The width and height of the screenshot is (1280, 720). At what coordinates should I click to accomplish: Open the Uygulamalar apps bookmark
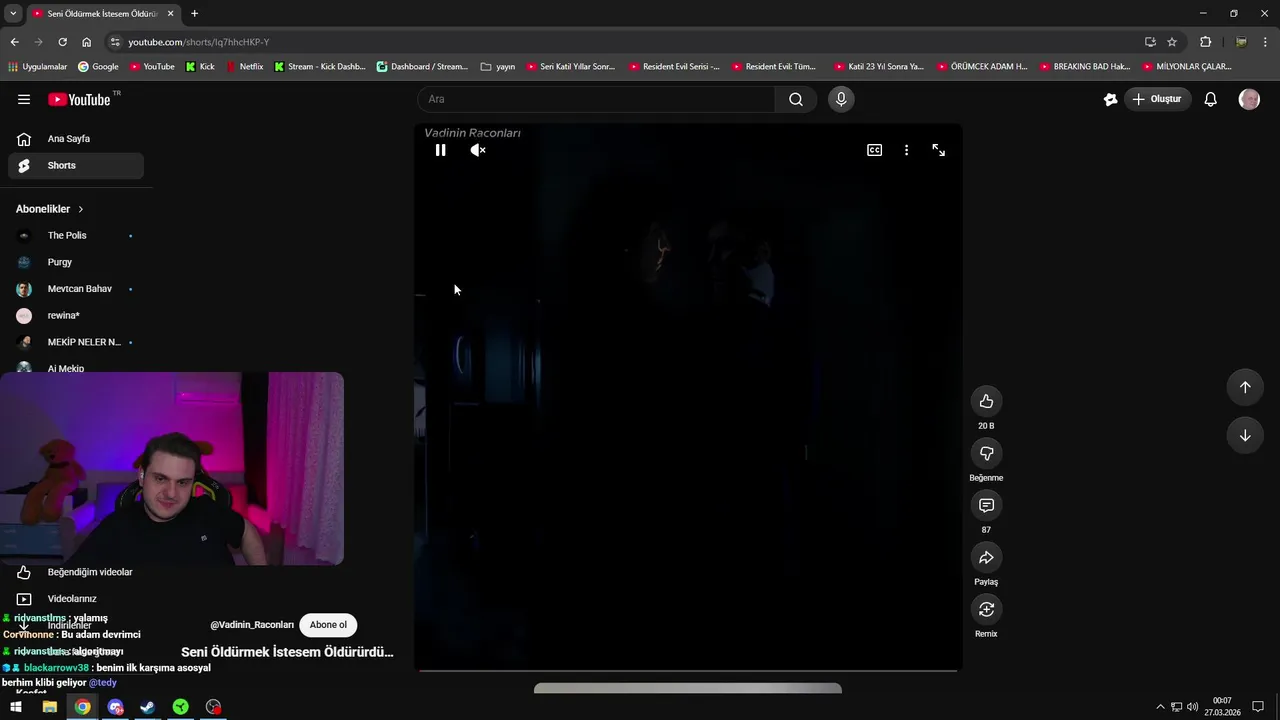click(38, 67)
